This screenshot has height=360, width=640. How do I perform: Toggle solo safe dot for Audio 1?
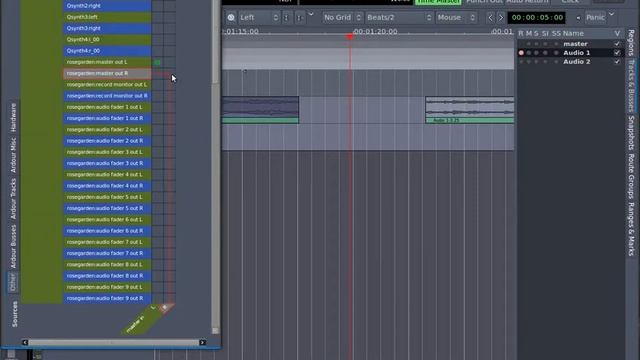[x=556, y=53]
